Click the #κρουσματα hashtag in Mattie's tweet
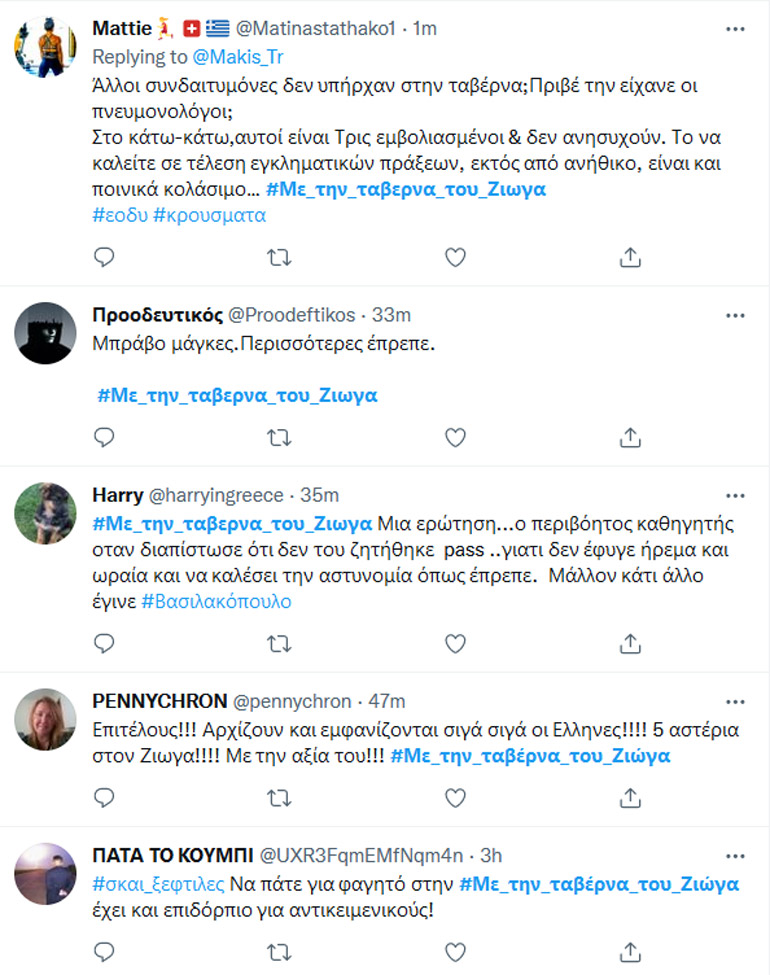Viewport: 770px width, 975px height. (x=210, y=214)
